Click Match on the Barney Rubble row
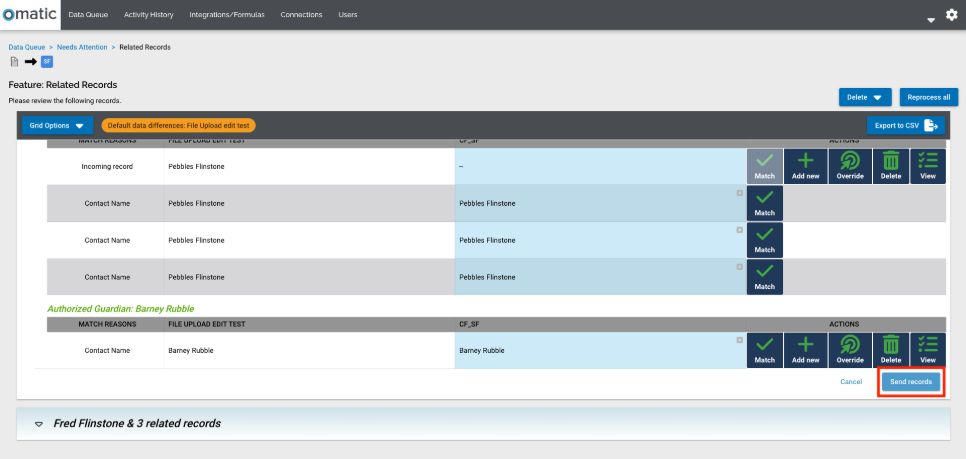The width and height of the screenshot is (966, 459). click(765, 350)
